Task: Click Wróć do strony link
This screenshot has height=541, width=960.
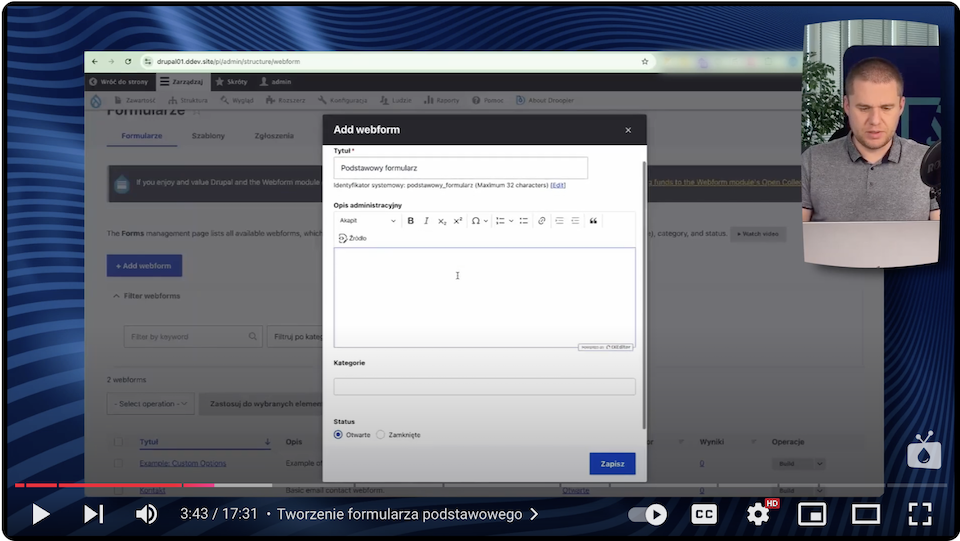Action: tap(118, 81)
